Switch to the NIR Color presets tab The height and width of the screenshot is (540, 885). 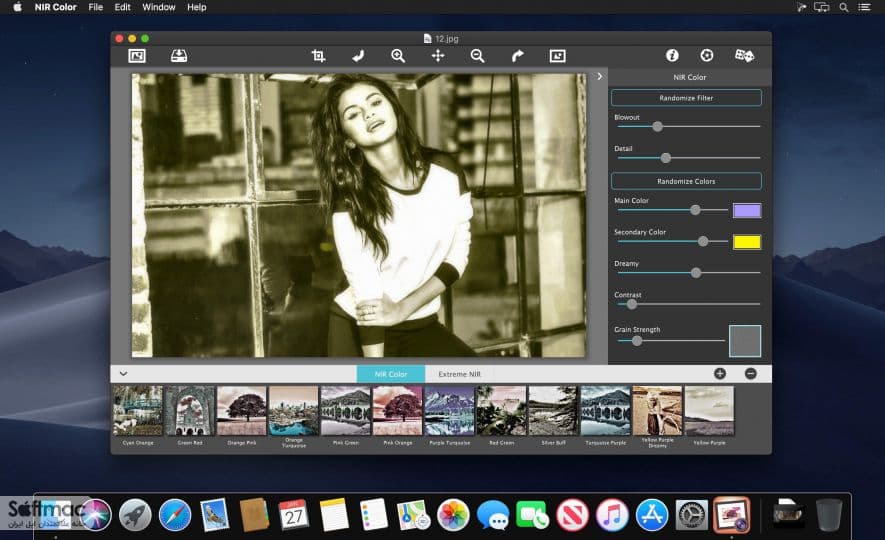[x=391, y=374]
